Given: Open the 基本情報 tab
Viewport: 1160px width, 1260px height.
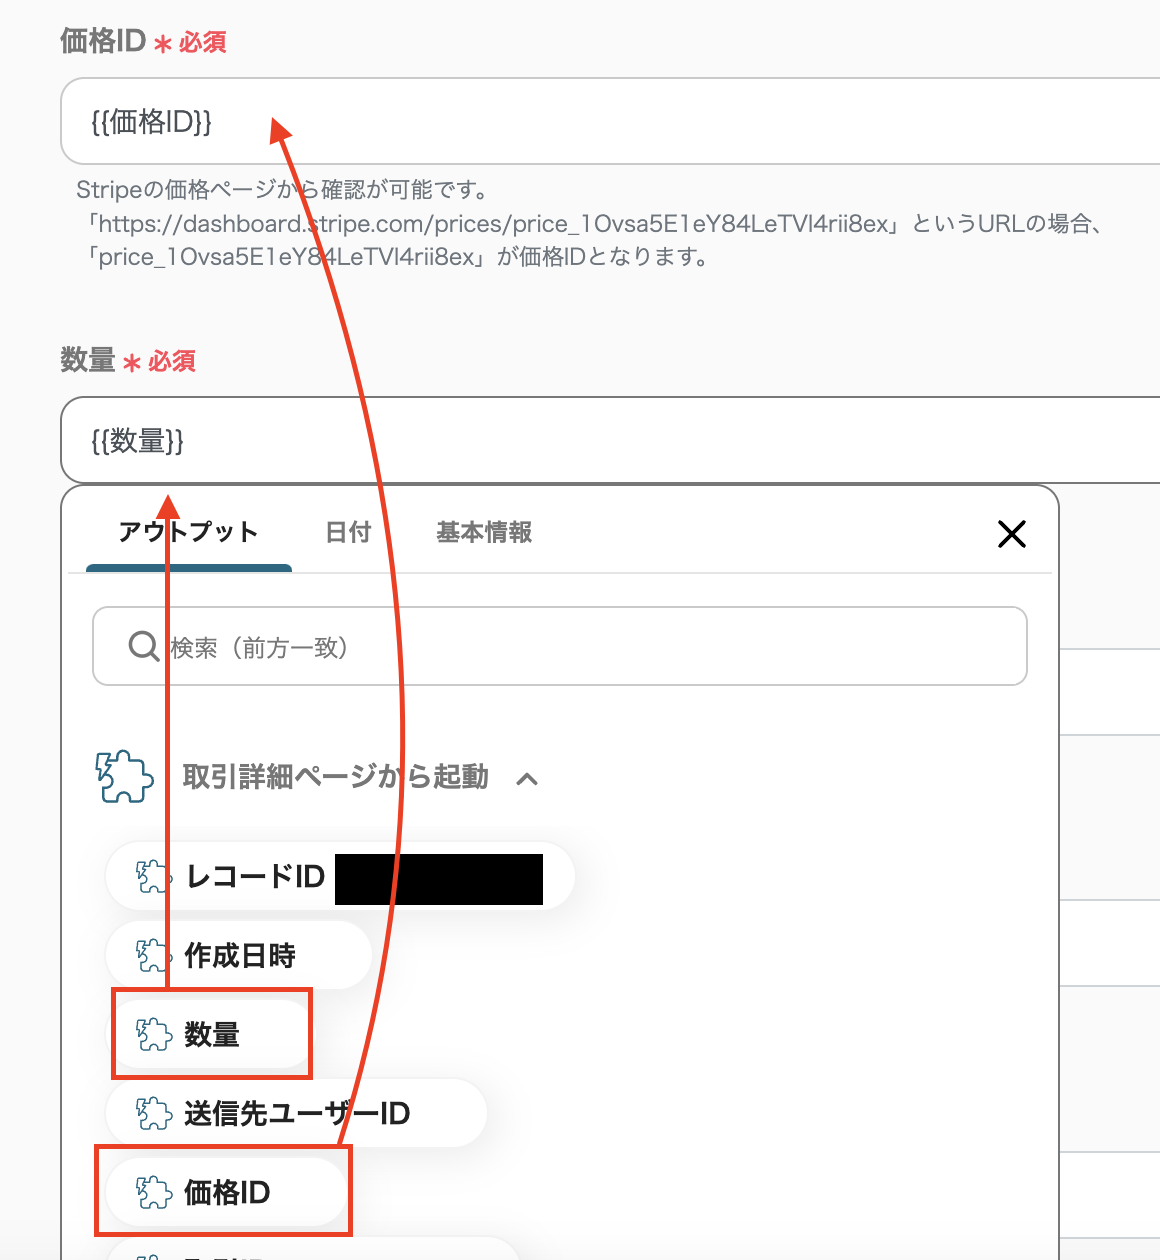Looking at the screenshot, I should [484, 532].
